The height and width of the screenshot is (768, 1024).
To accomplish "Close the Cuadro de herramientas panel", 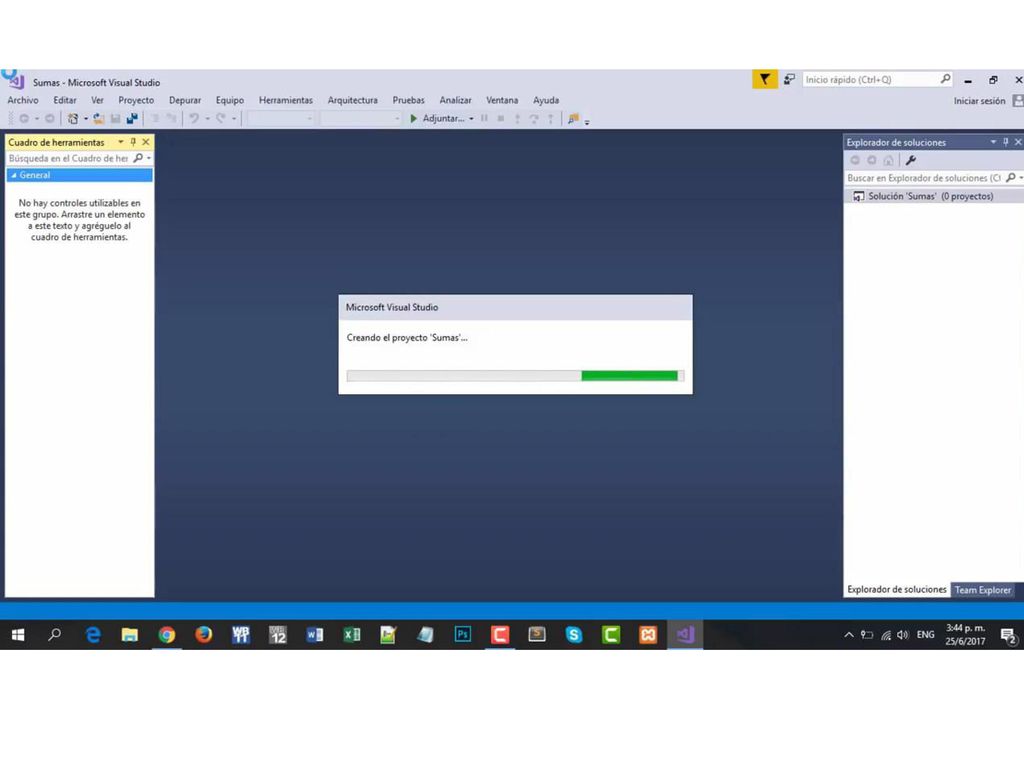I will [146, 142].
